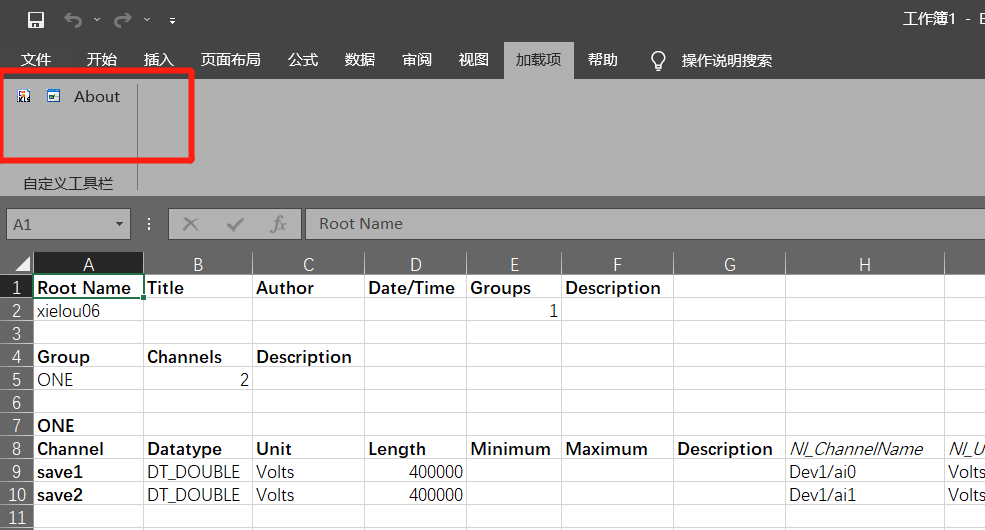Click the About add-in button
The image size is (985, 530).
(x=97, y=97)
